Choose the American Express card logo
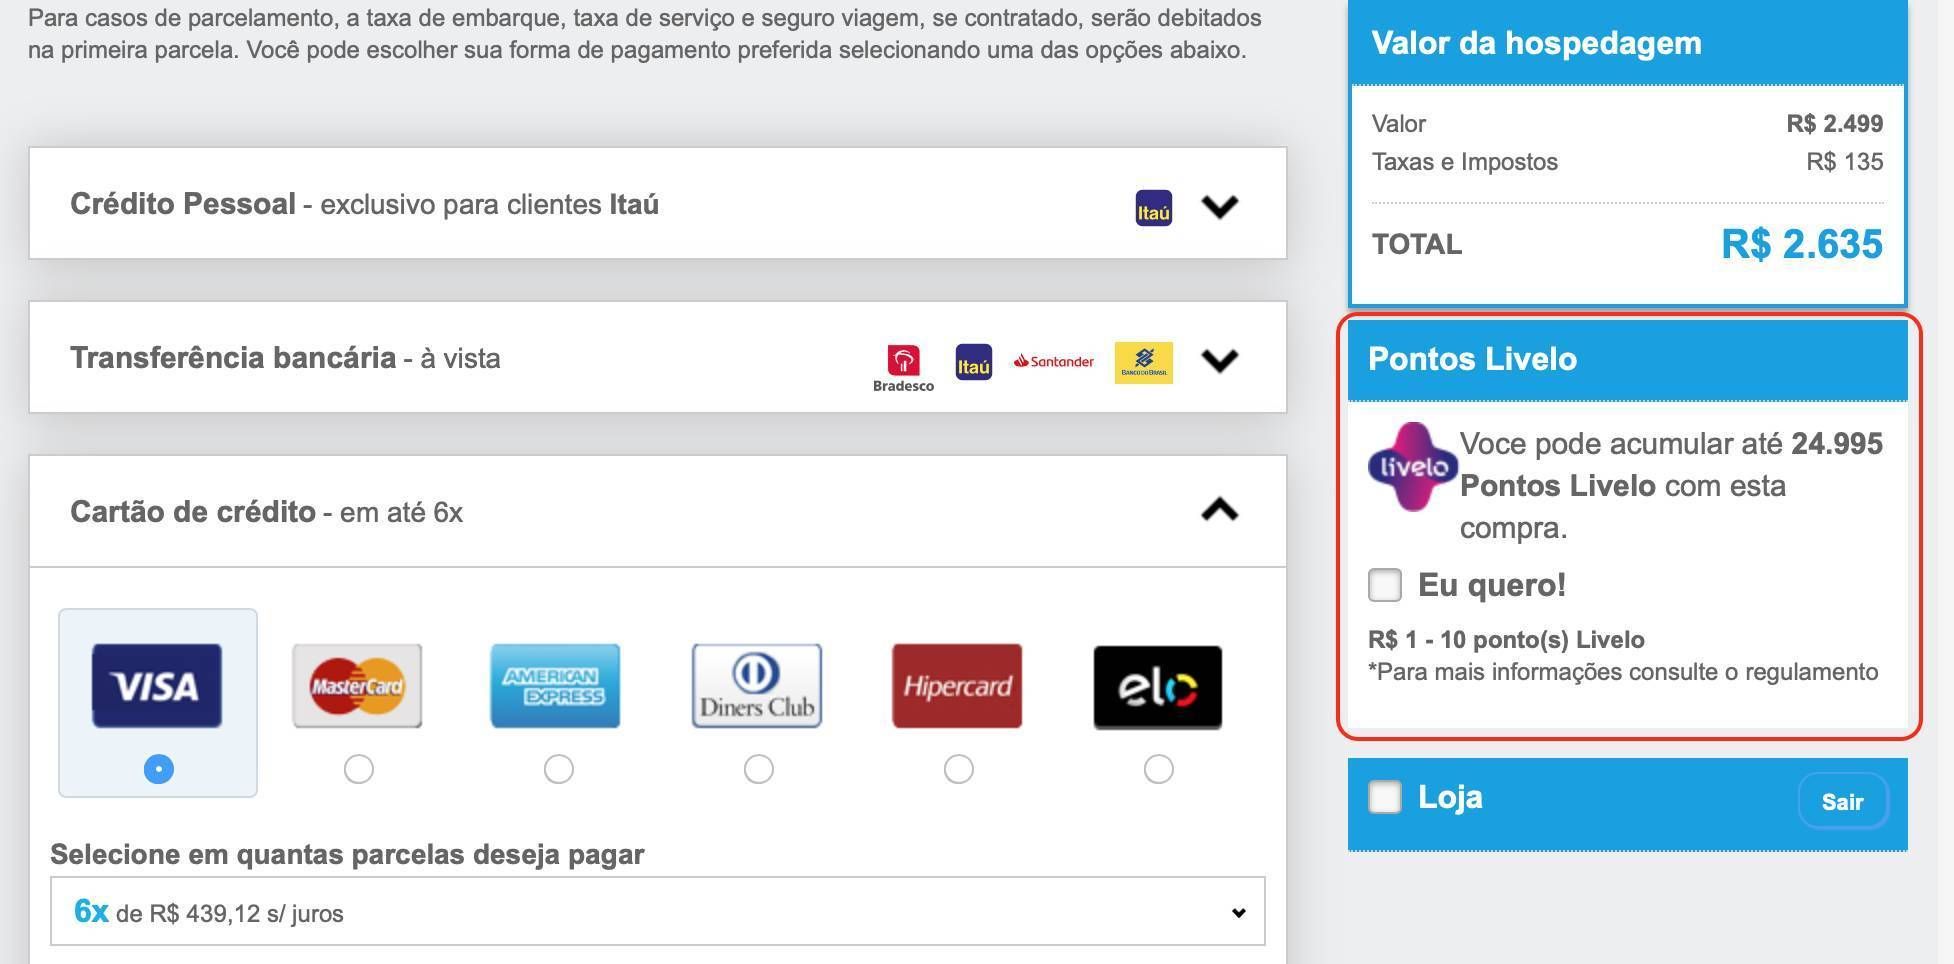Image resolution: width=1954 pixels, height=964 pixels. pyautogui.click(x=555, y=686)
